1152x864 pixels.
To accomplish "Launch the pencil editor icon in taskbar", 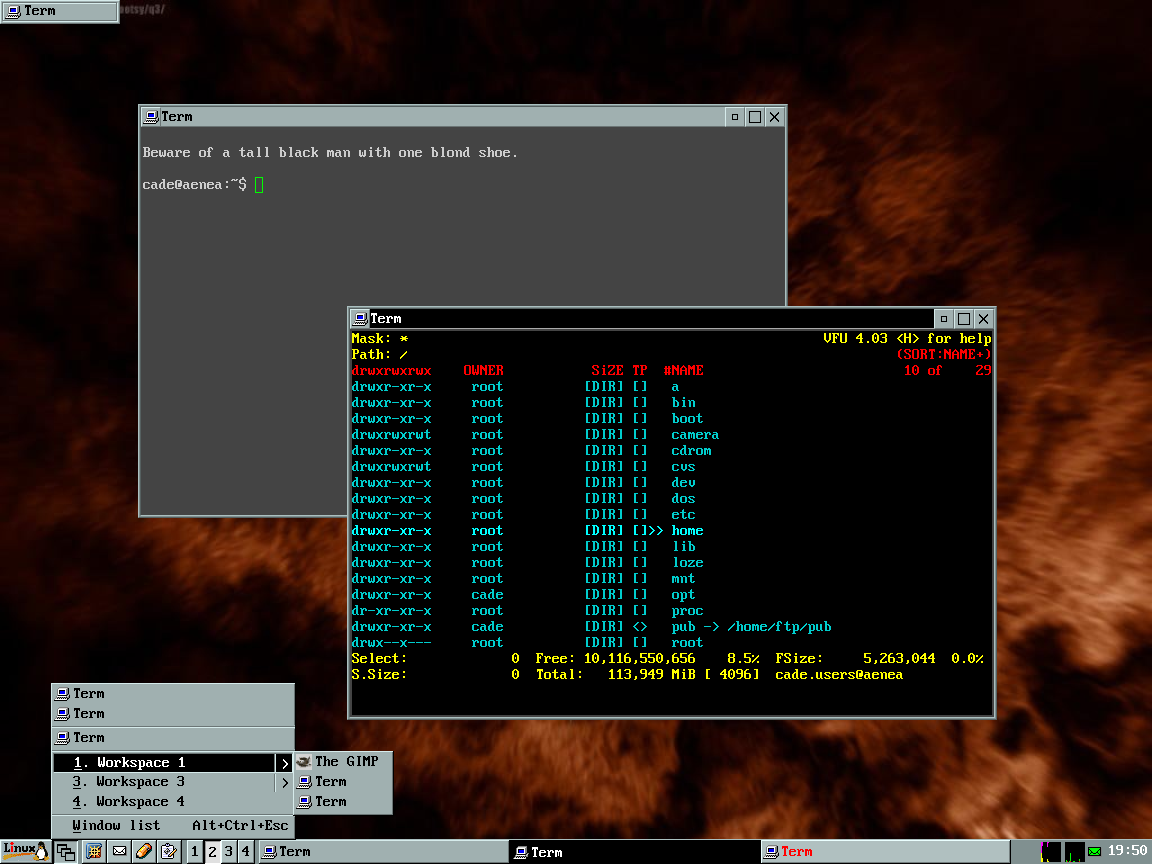I will pyautogui.click(x=144, y=852).
